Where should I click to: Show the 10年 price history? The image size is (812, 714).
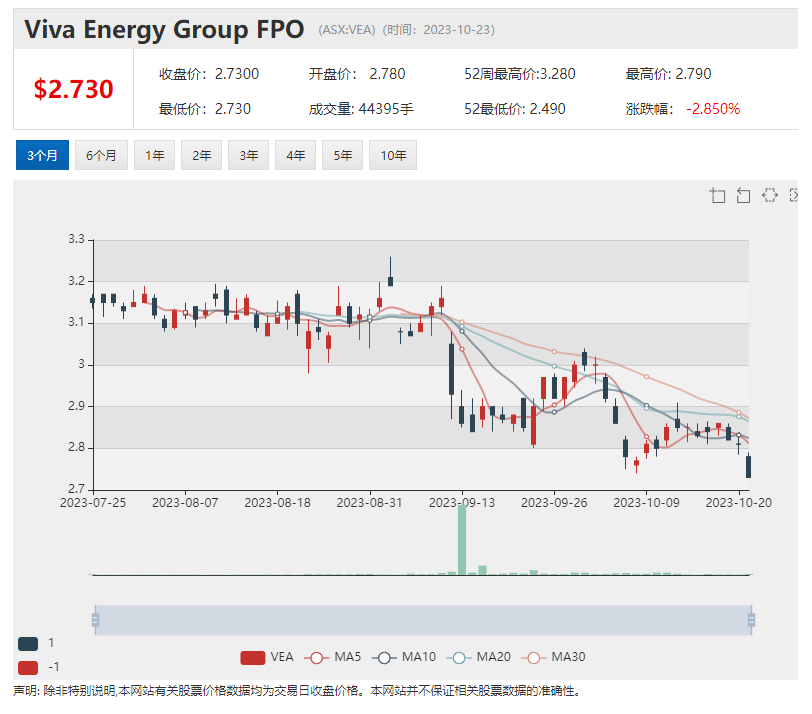point(393,155)
